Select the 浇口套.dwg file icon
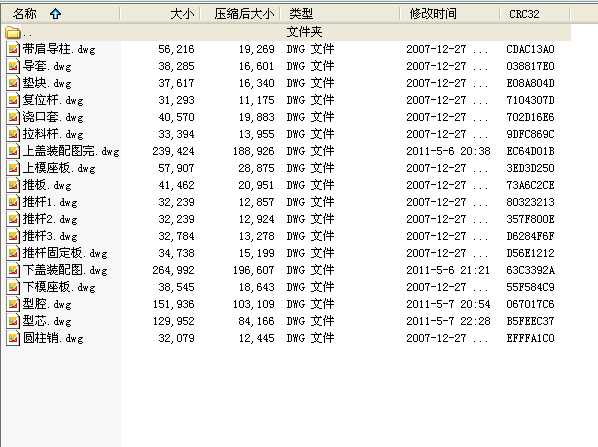The height and width of the screenshot is (447, 598). [x=13, y=117]
